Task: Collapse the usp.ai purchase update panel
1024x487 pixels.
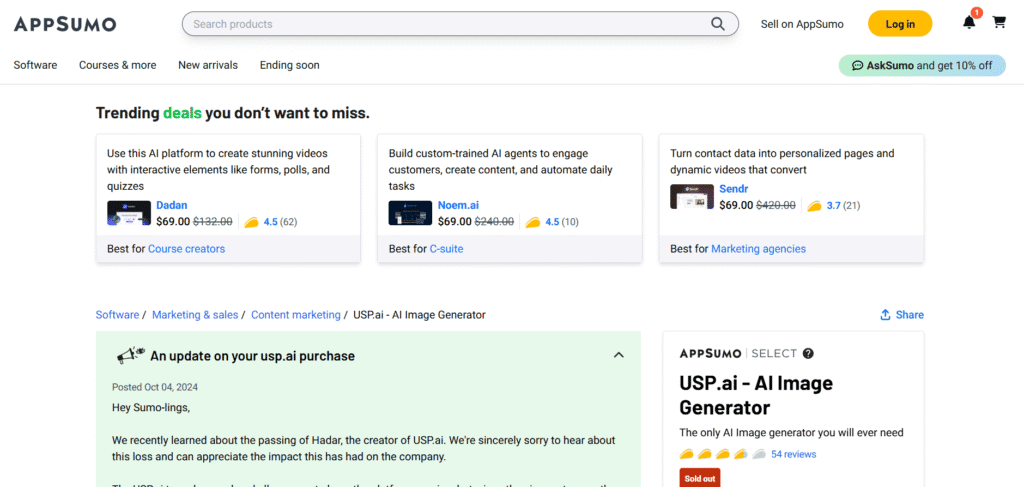Action: tap(618, 355)
